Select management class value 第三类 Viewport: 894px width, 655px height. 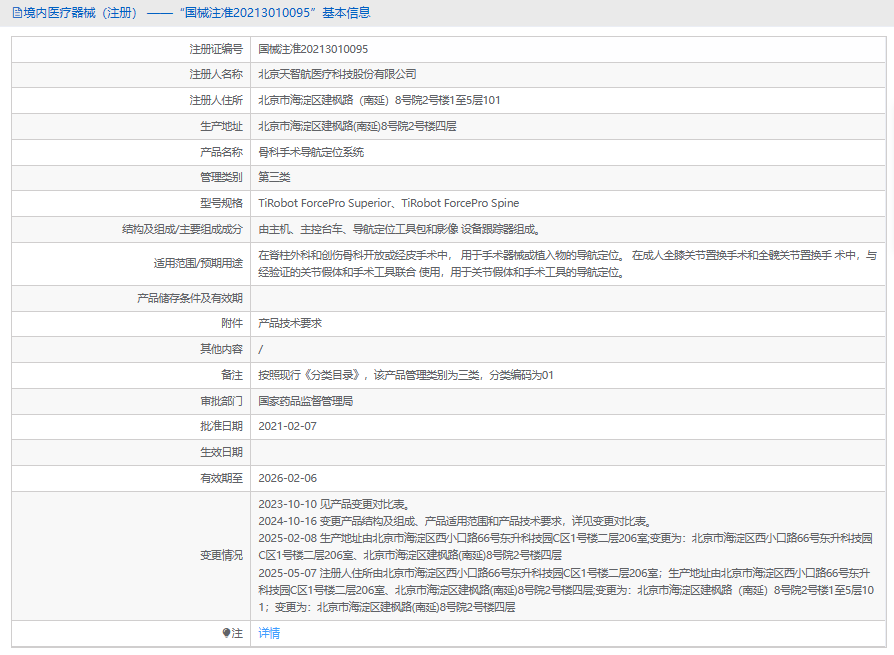point(274,177)
